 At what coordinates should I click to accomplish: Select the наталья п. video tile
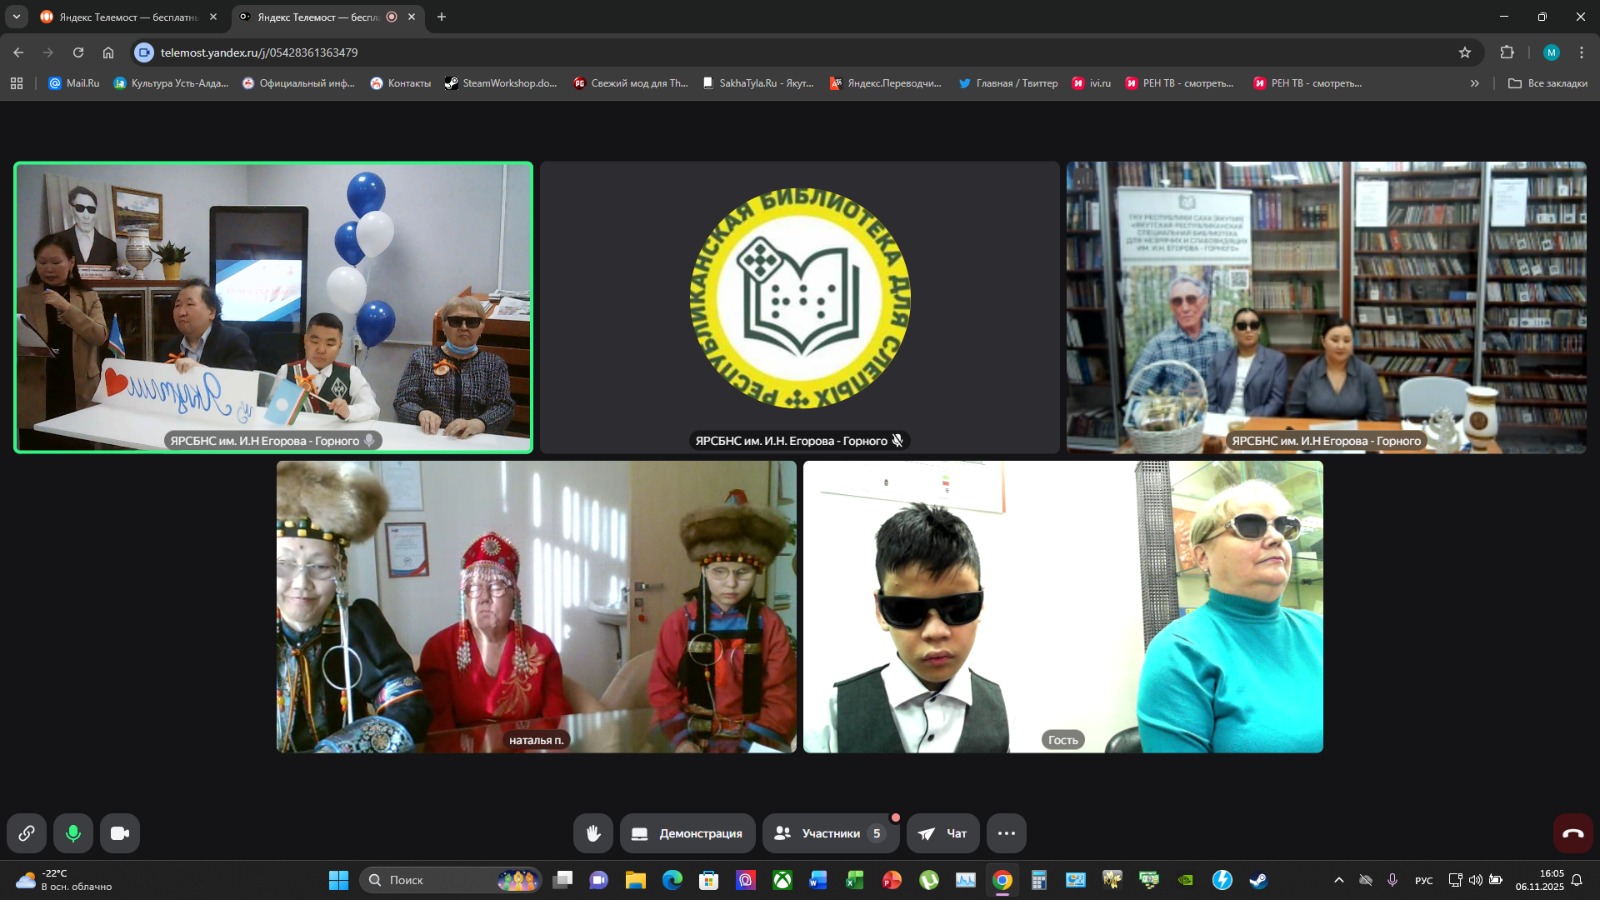[536, 606]
